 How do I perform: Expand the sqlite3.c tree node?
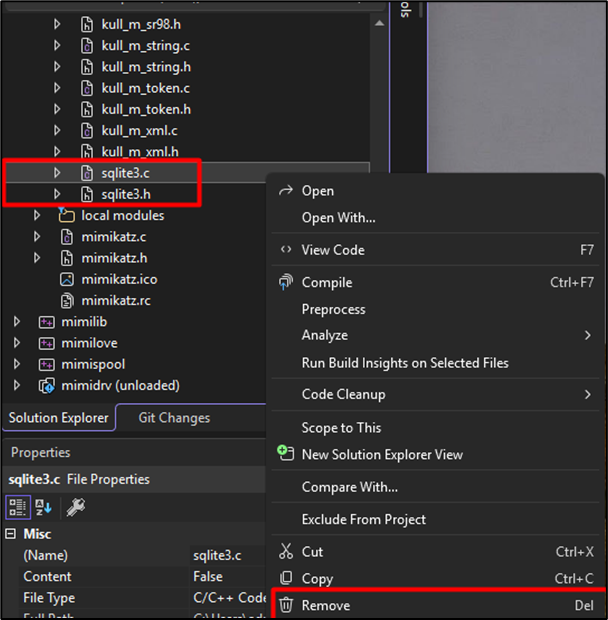57,173
